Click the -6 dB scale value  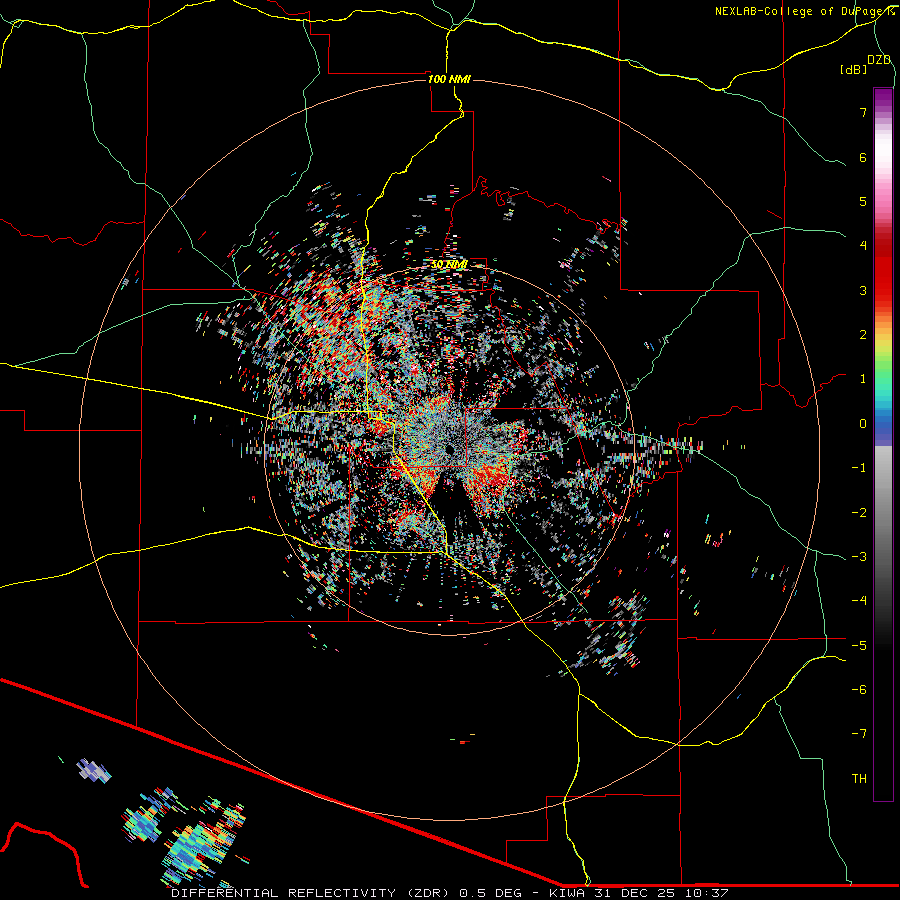pos(859,690)
